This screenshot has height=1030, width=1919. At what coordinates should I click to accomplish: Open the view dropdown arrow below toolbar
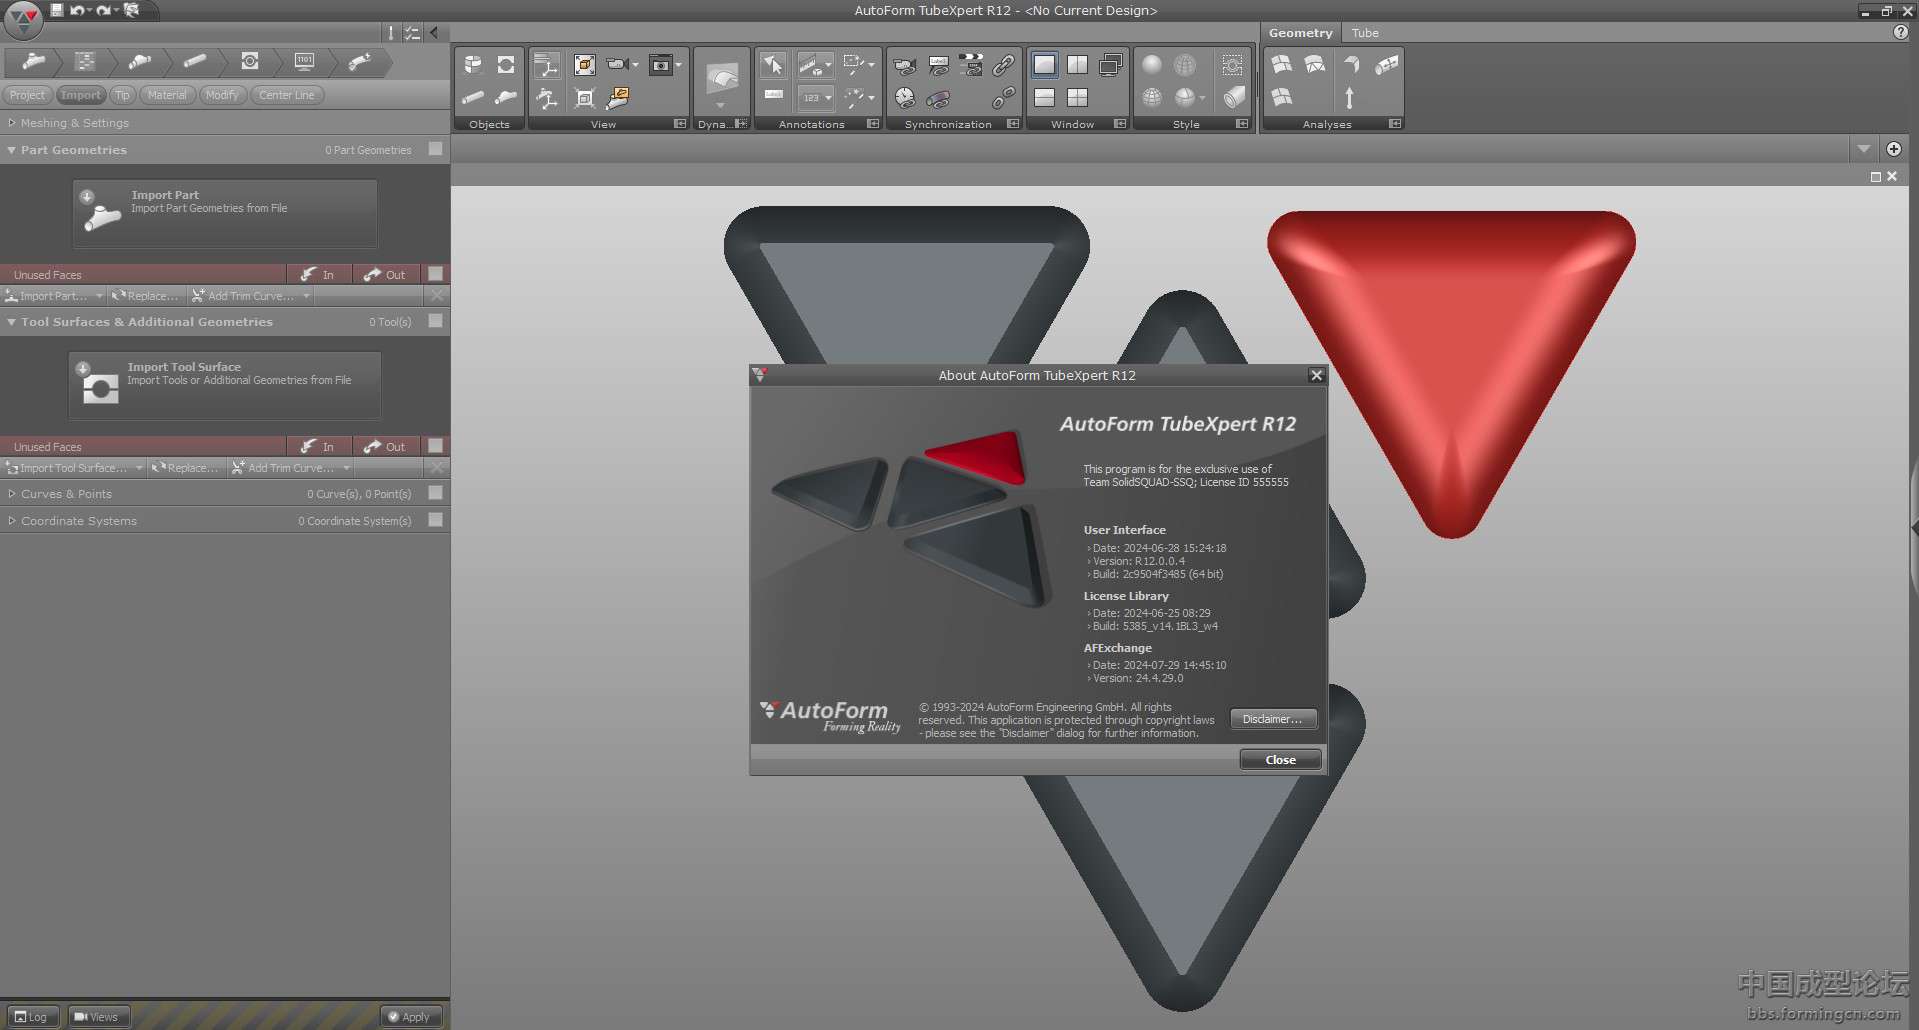(x=1863, y=149)
